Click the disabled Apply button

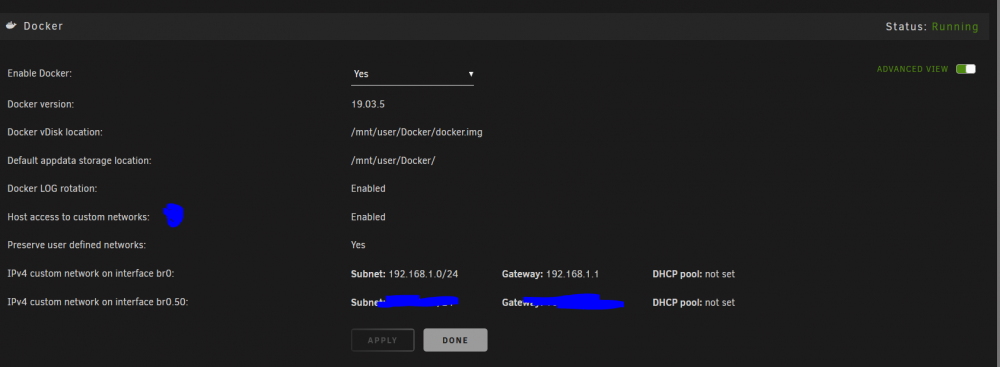pos(383,340)
